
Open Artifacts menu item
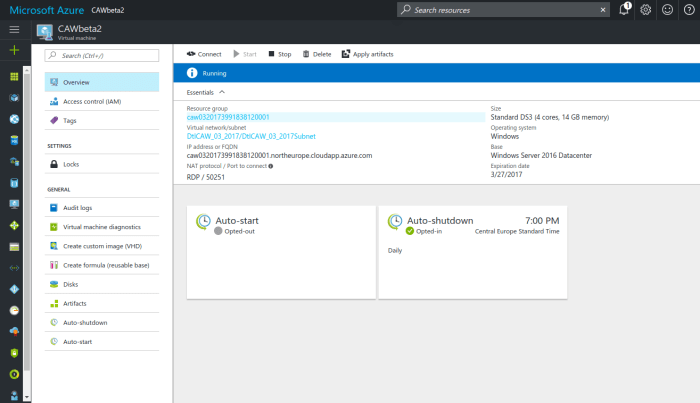point(102,303)
